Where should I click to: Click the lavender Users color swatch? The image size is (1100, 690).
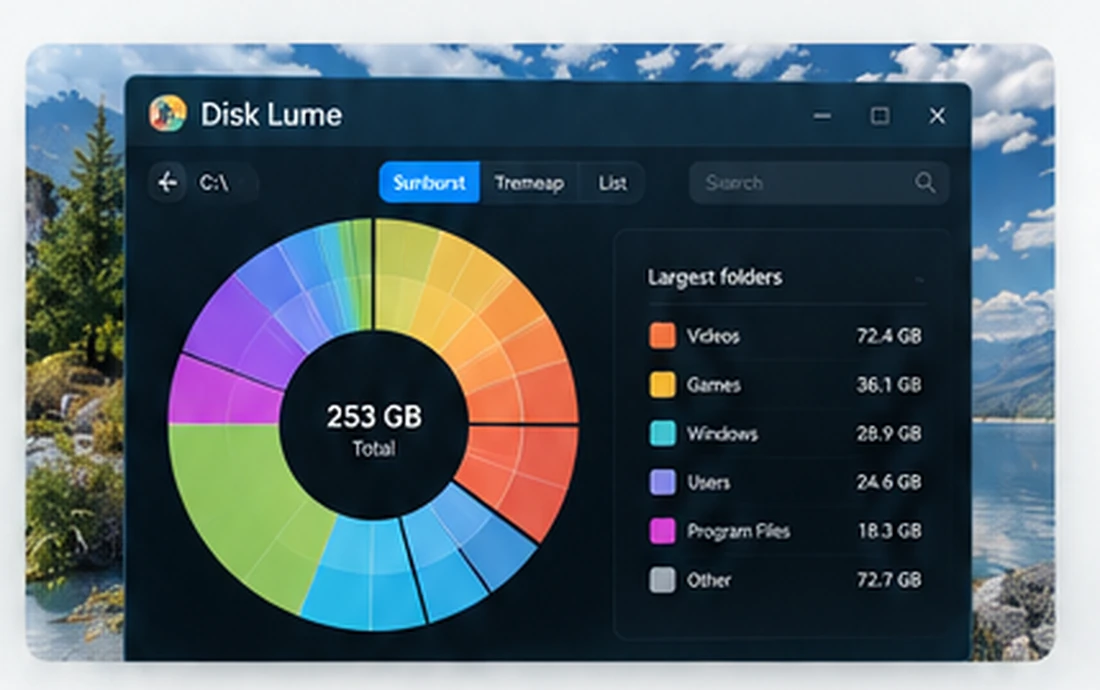(662, 482)
